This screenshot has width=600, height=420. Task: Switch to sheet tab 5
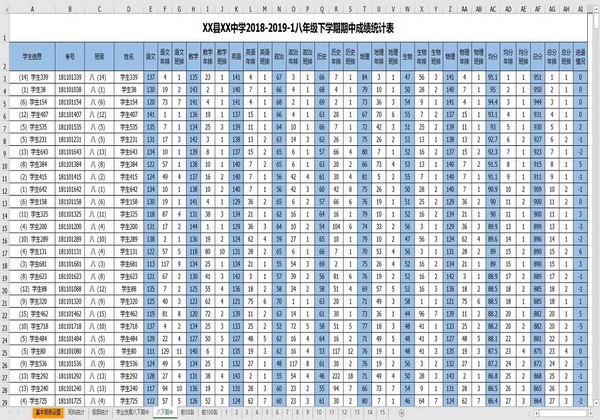pos(267,413)
